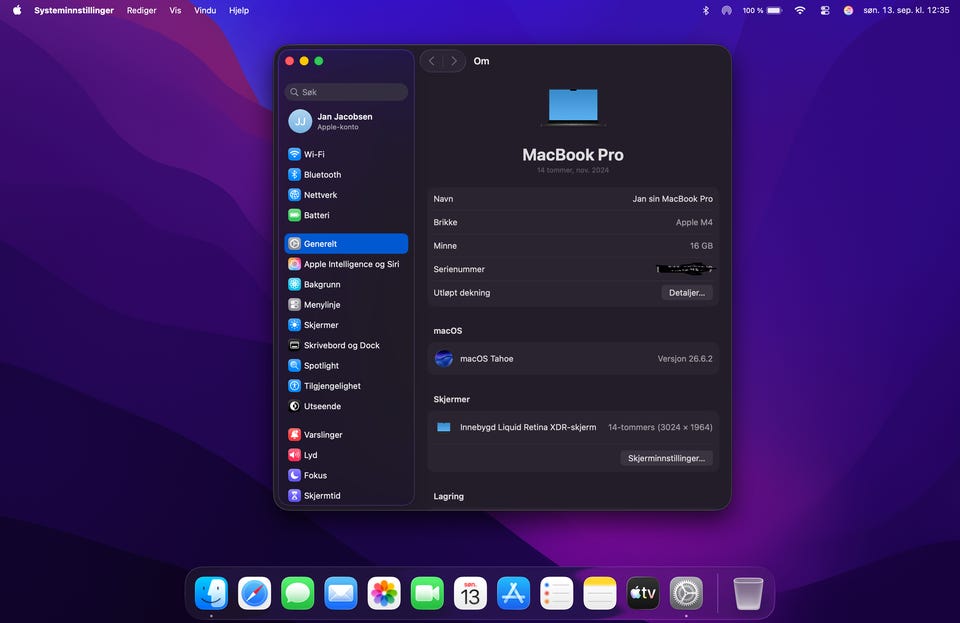Click the Skjerminnstillinger... button
Image resolution: width=960 pixels, height=623 pixels.
(666, 458)
